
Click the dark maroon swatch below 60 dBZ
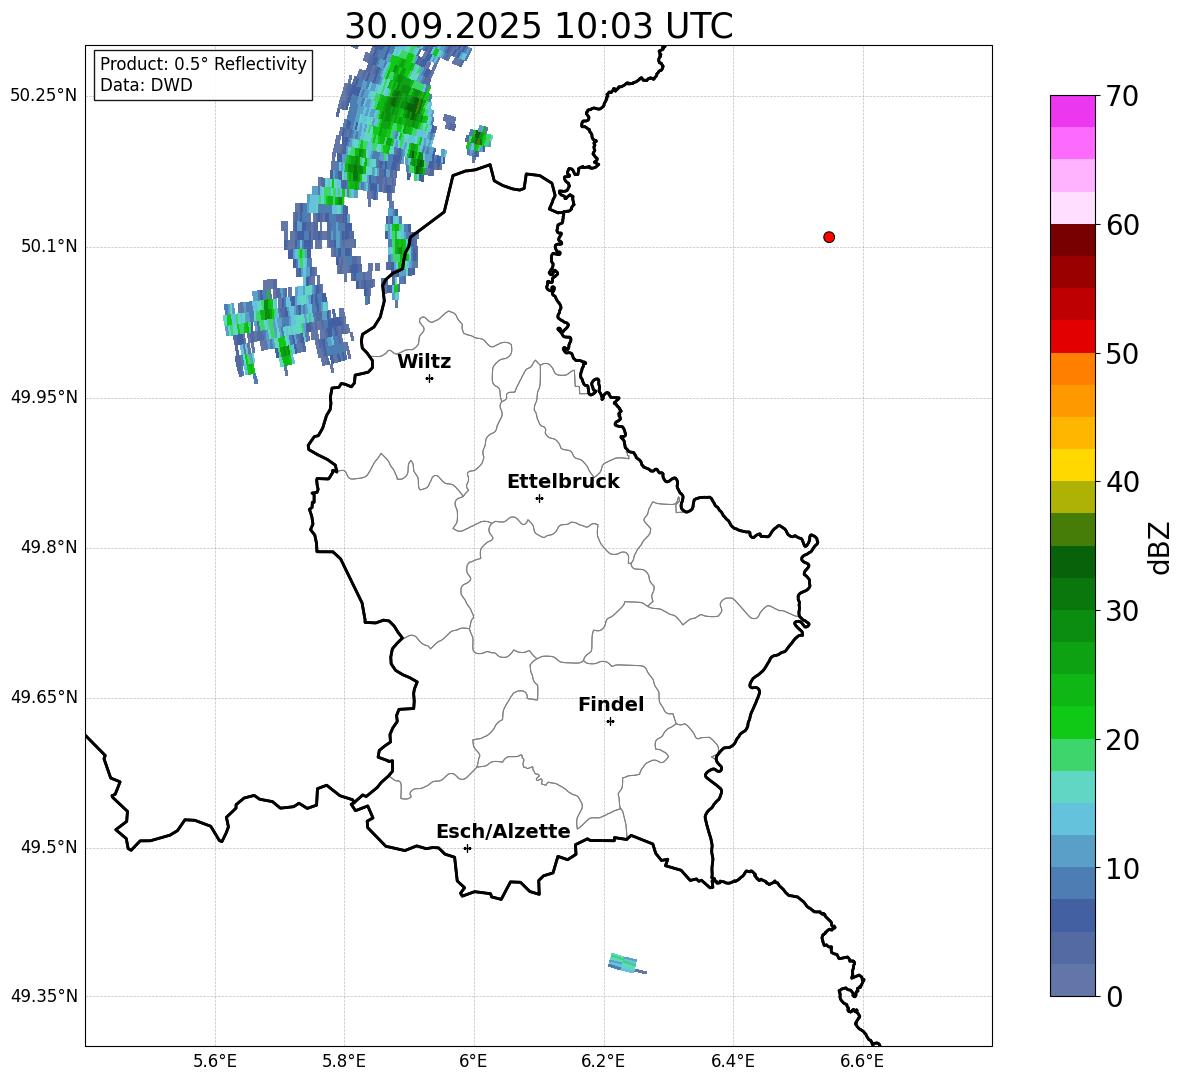pos(1072,240)
